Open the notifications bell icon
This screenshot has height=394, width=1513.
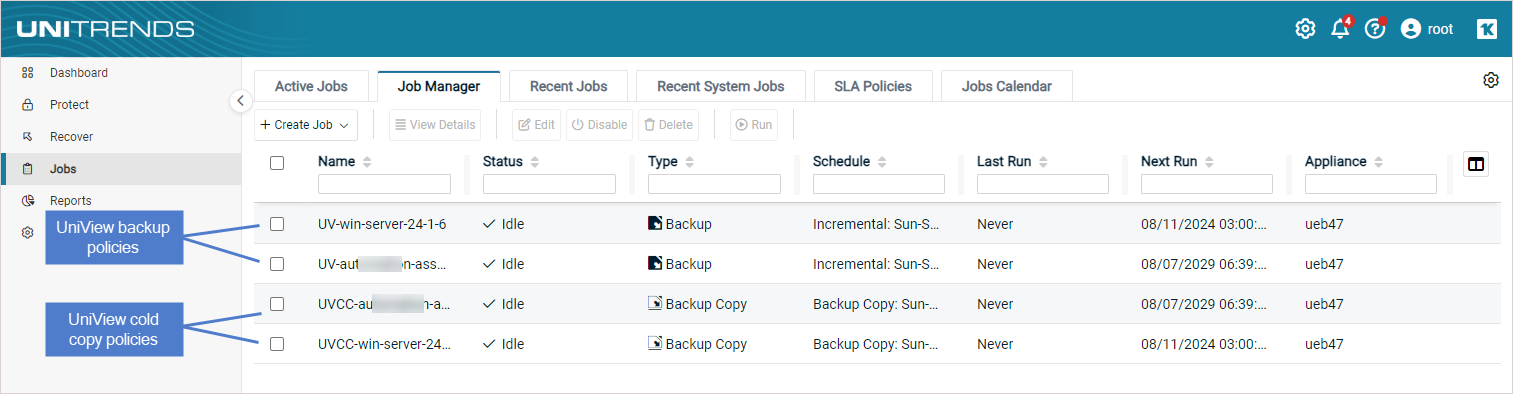1341,28
